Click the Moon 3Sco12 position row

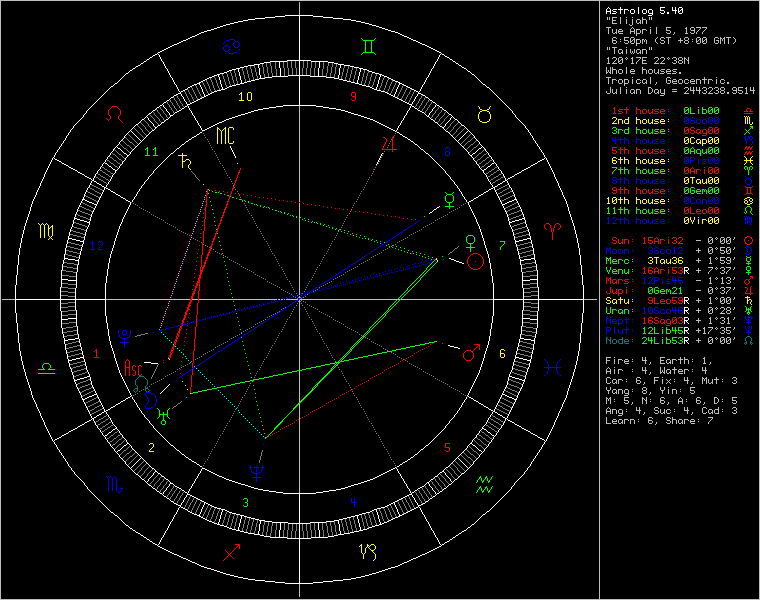point(679,251)
